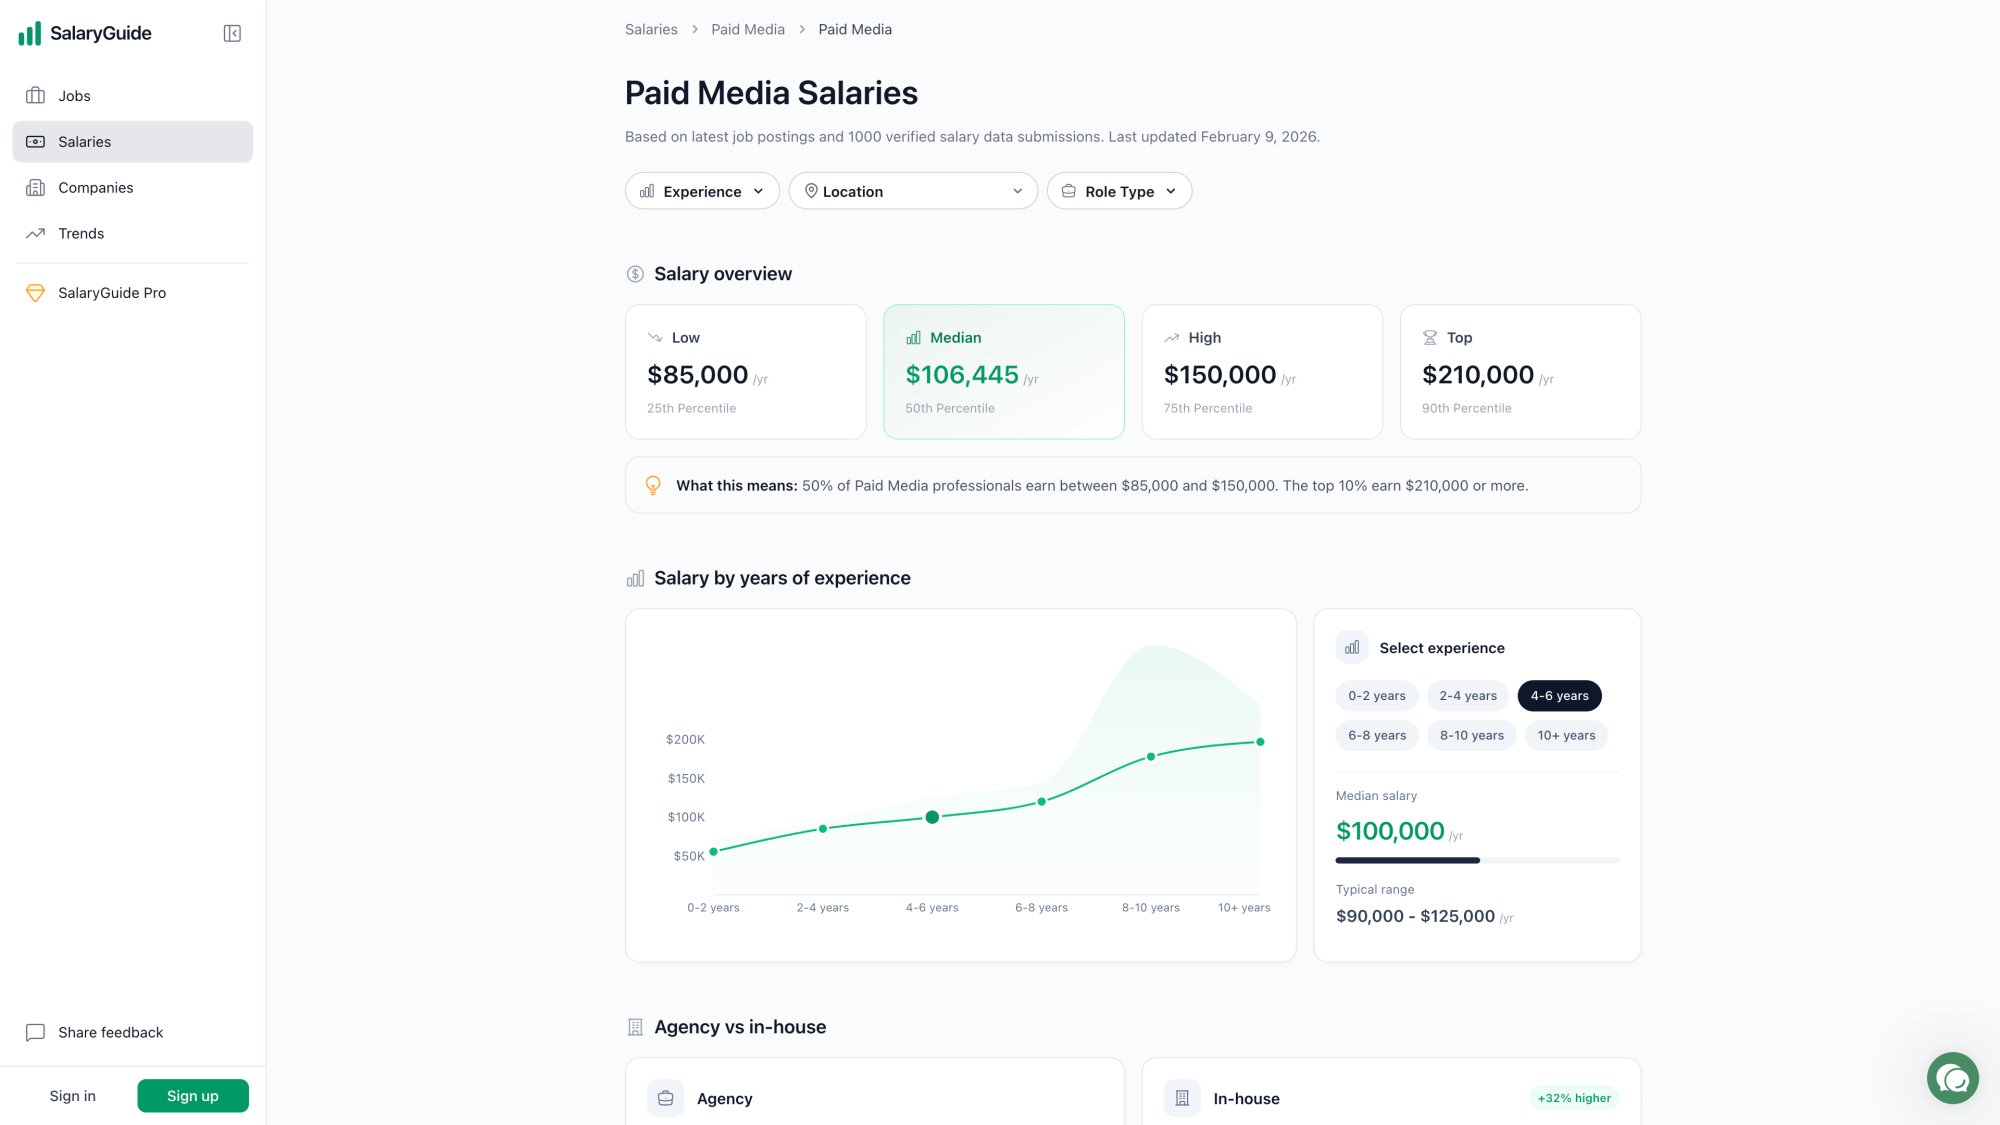Viewport: 2000px width, 1125px height.
Task: Open Trends via the arrow icon
Action: pos(36,233)
